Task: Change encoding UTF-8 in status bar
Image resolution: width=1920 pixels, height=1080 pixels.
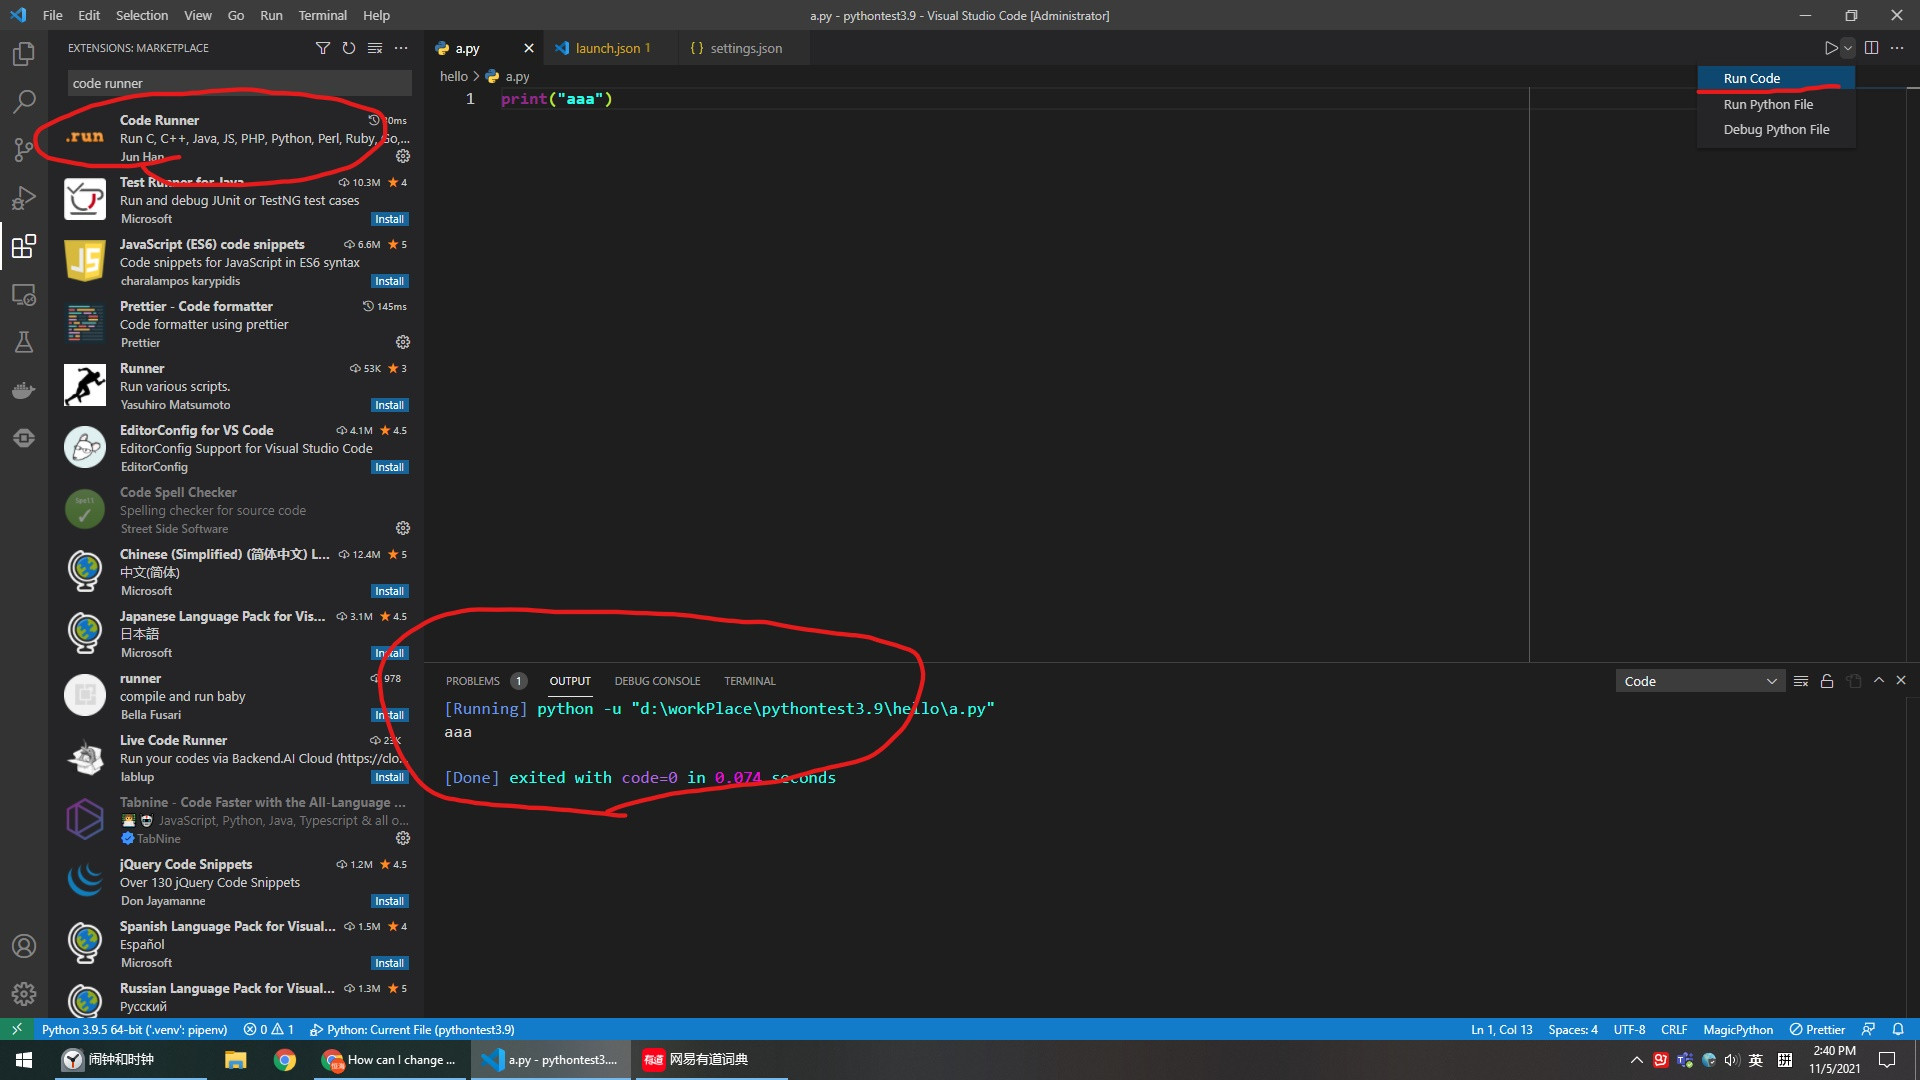Action: click(x=1629, y=1029)
